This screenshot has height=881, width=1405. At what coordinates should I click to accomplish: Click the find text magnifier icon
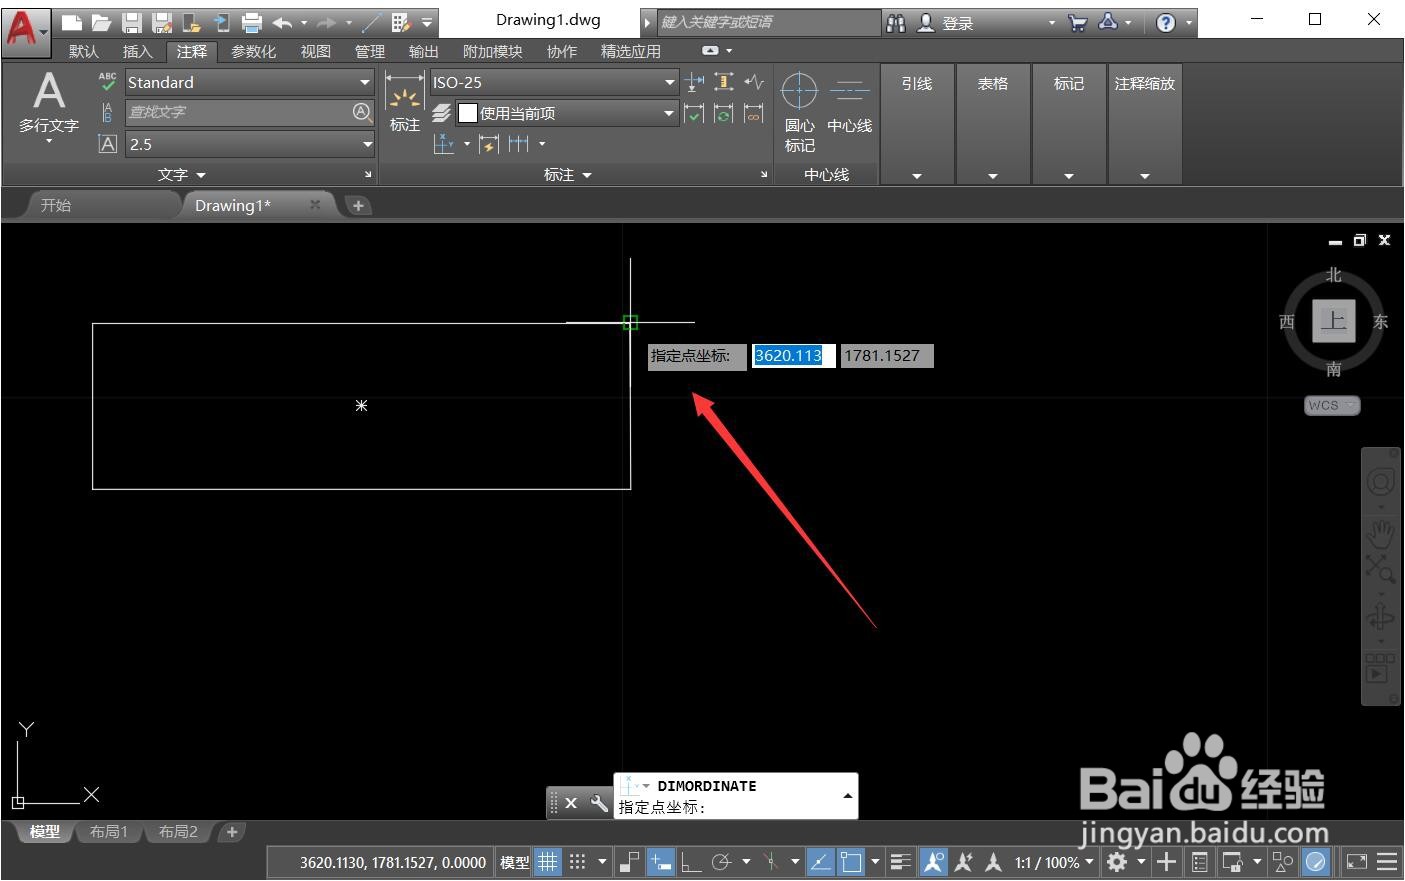tap(362, 112)
